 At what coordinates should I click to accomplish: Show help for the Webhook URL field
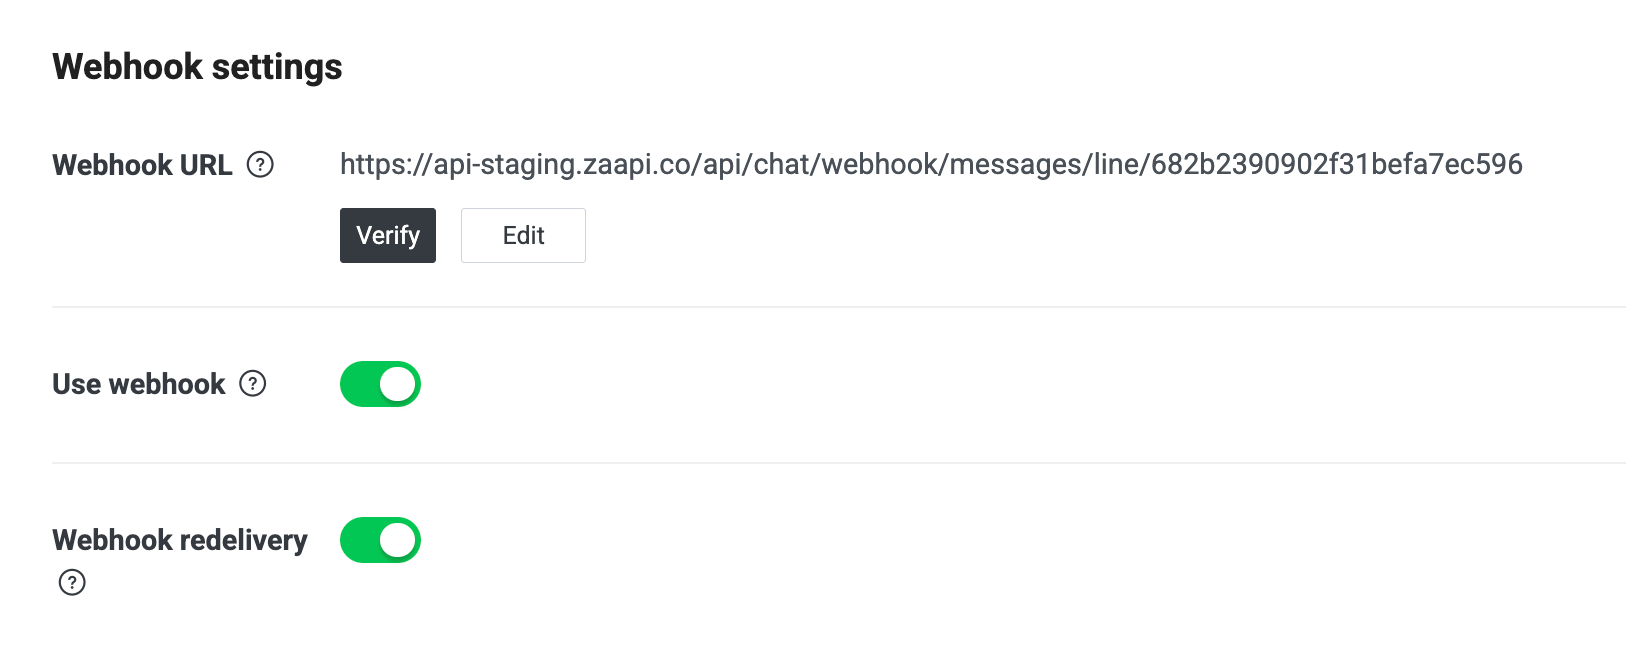point(260,165)
